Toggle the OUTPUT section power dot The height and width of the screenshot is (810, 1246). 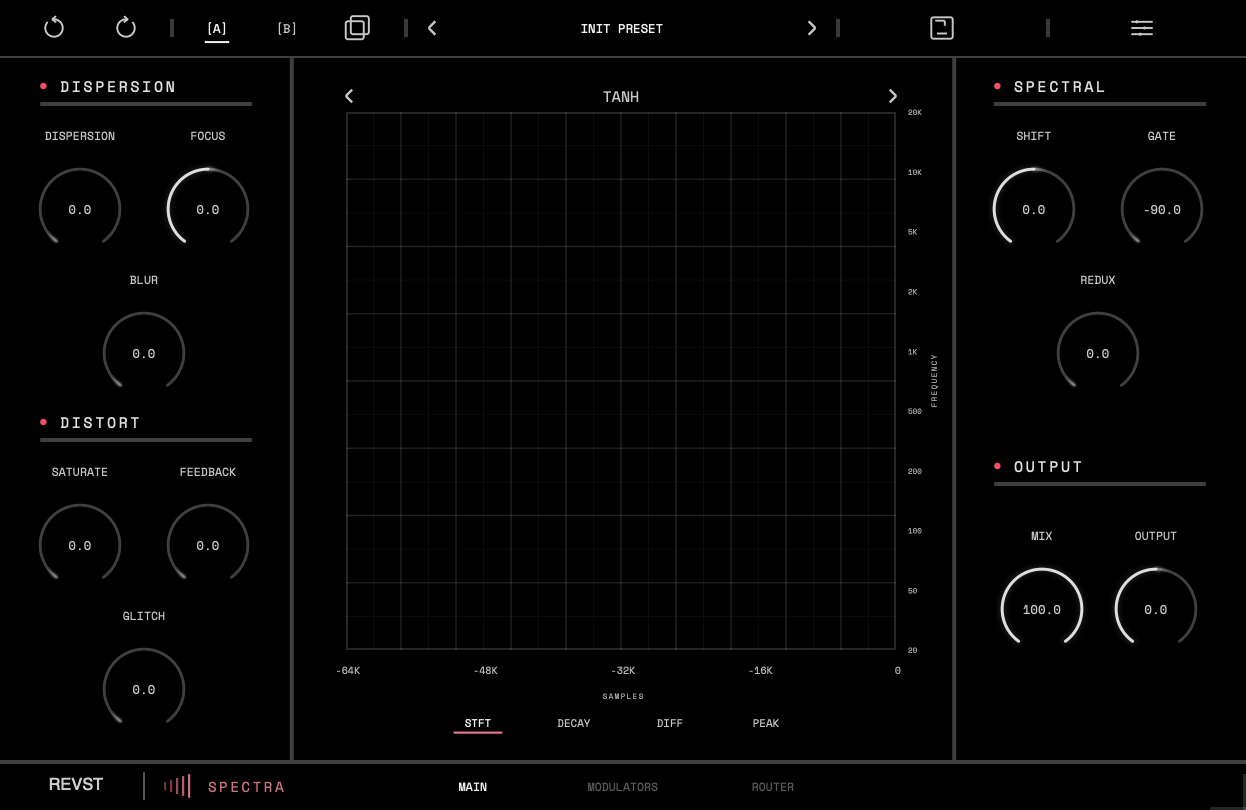click(998, 466)
